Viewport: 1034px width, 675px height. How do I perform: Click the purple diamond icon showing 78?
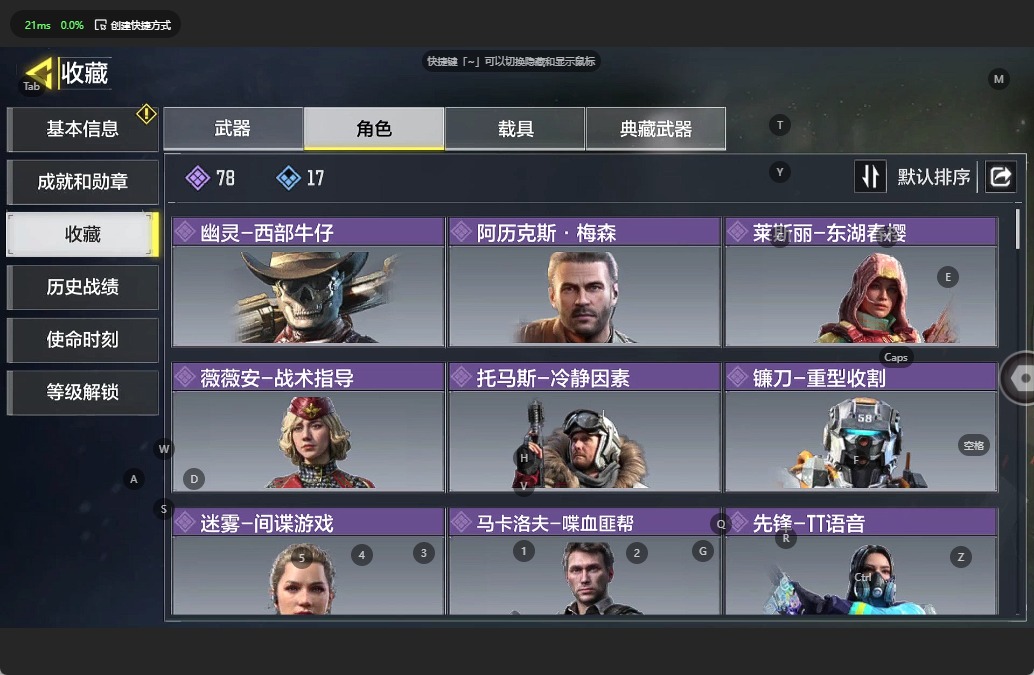(x=197, y=178)
